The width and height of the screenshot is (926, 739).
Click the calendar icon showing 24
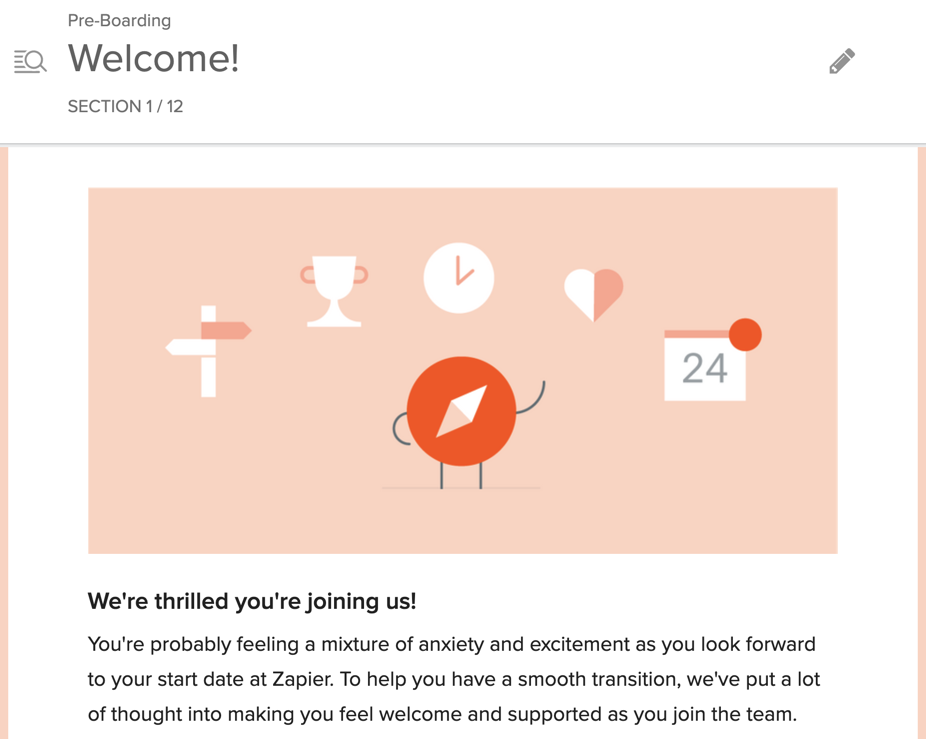705,365
